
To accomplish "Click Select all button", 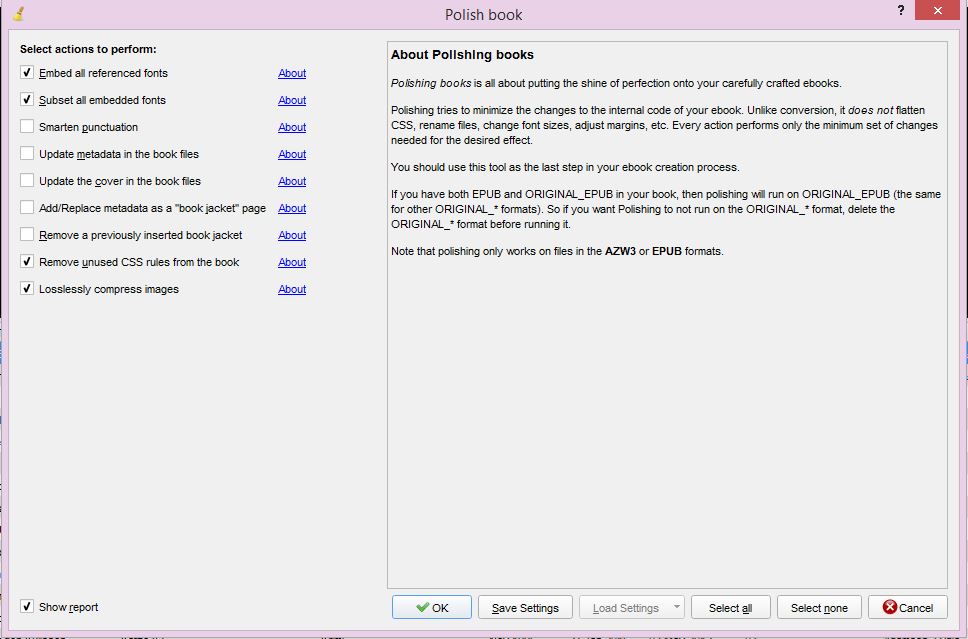I will 730,608.
